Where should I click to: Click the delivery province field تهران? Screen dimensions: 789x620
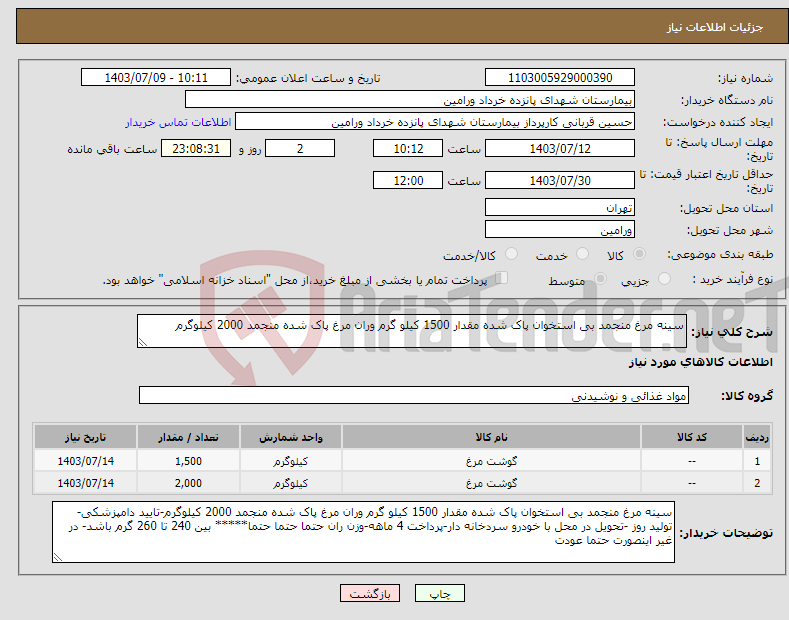(560, 207)
